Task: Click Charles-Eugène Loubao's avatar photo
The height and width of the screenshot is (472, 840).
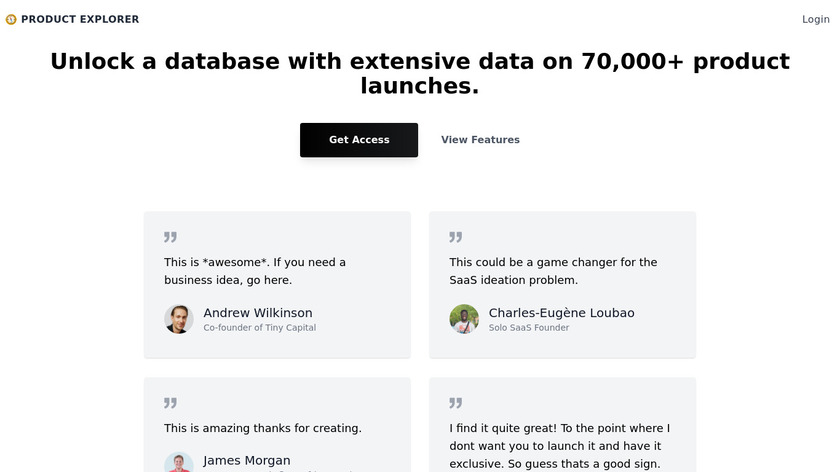Action: click(464, 319)
